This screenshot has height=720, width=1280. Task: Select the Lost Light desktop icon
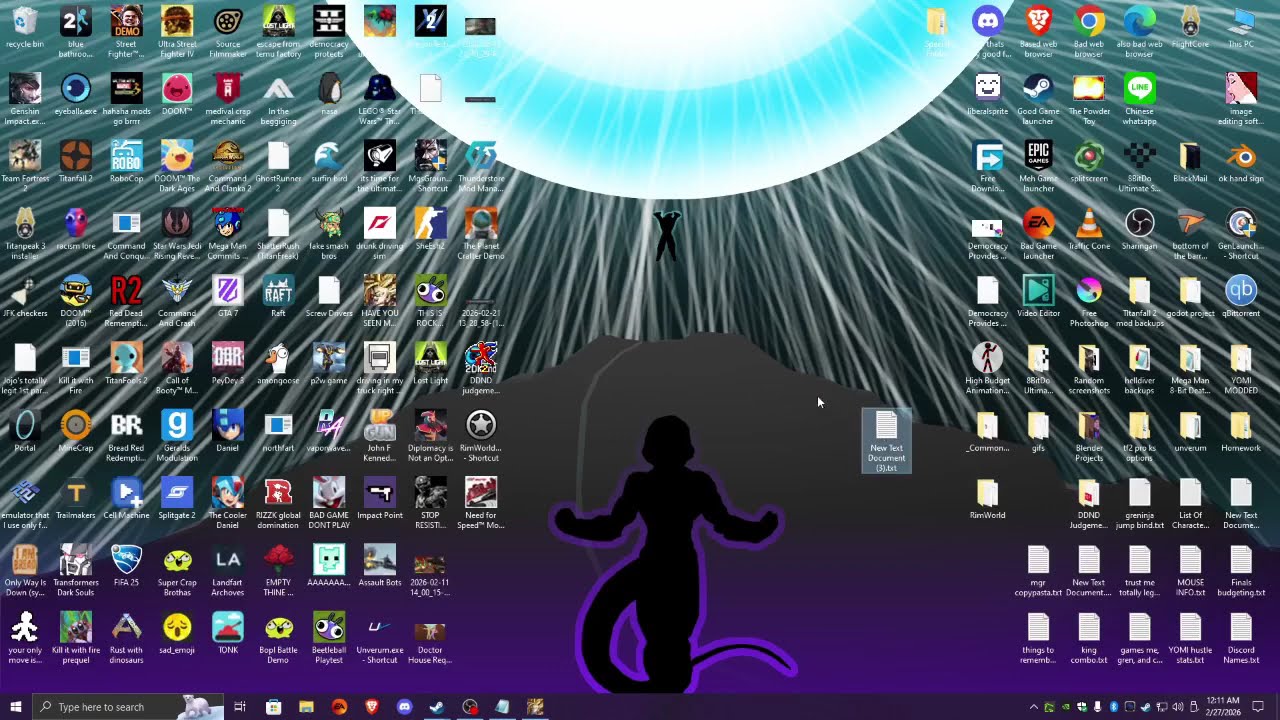tap(430, 364)
